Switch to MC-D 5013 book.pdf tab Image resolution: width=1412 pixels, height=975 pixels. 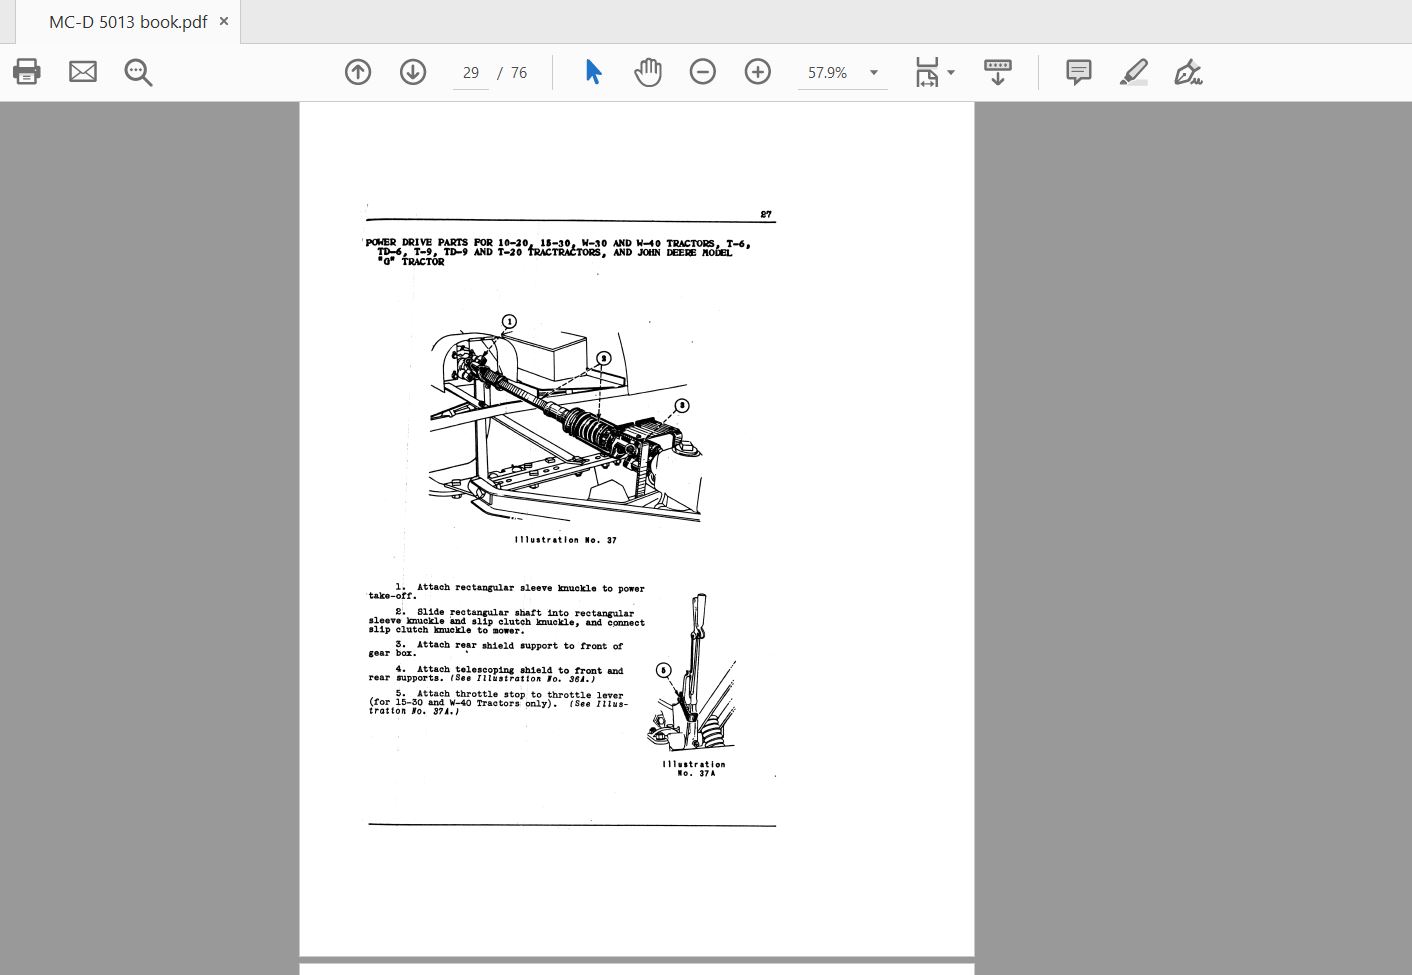(x=128, y=22)
